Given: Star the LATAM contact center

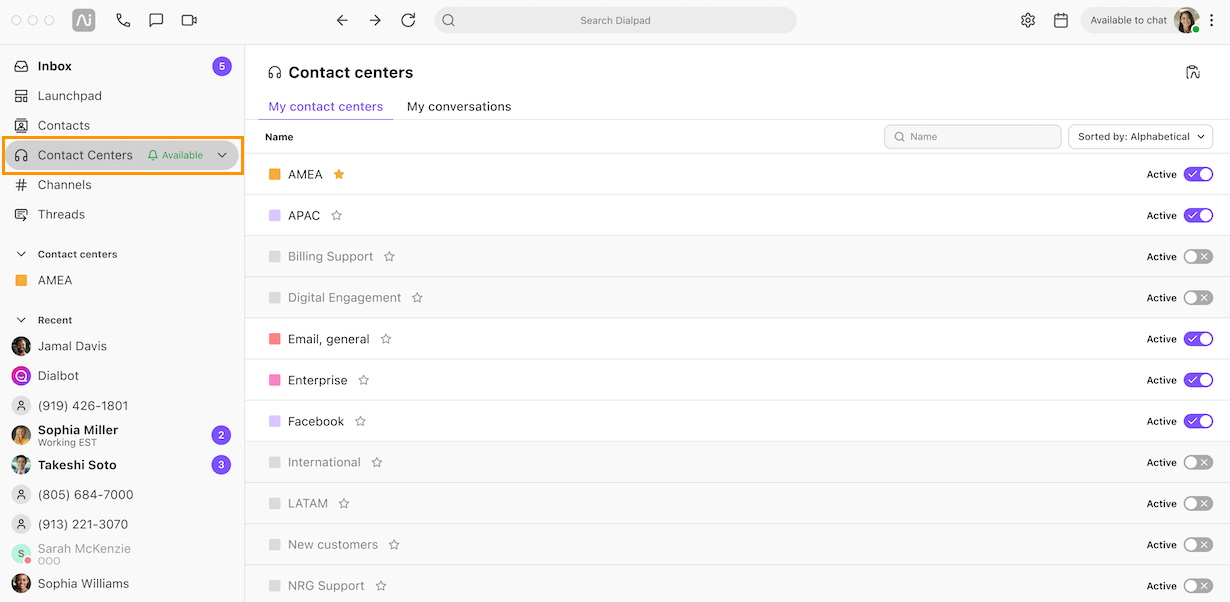Looking at the screenshot, I should (x=344, y=504).
